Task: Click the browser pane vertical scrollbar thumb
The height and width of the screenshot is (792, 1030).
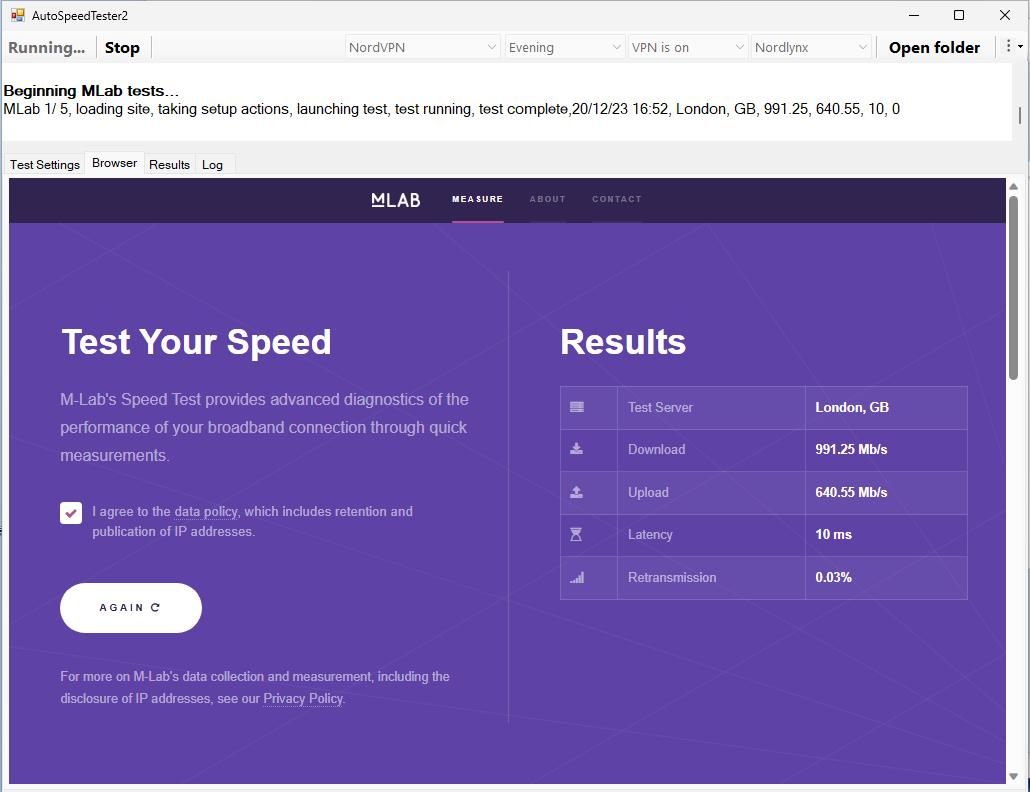Action: coord(1014,288)
